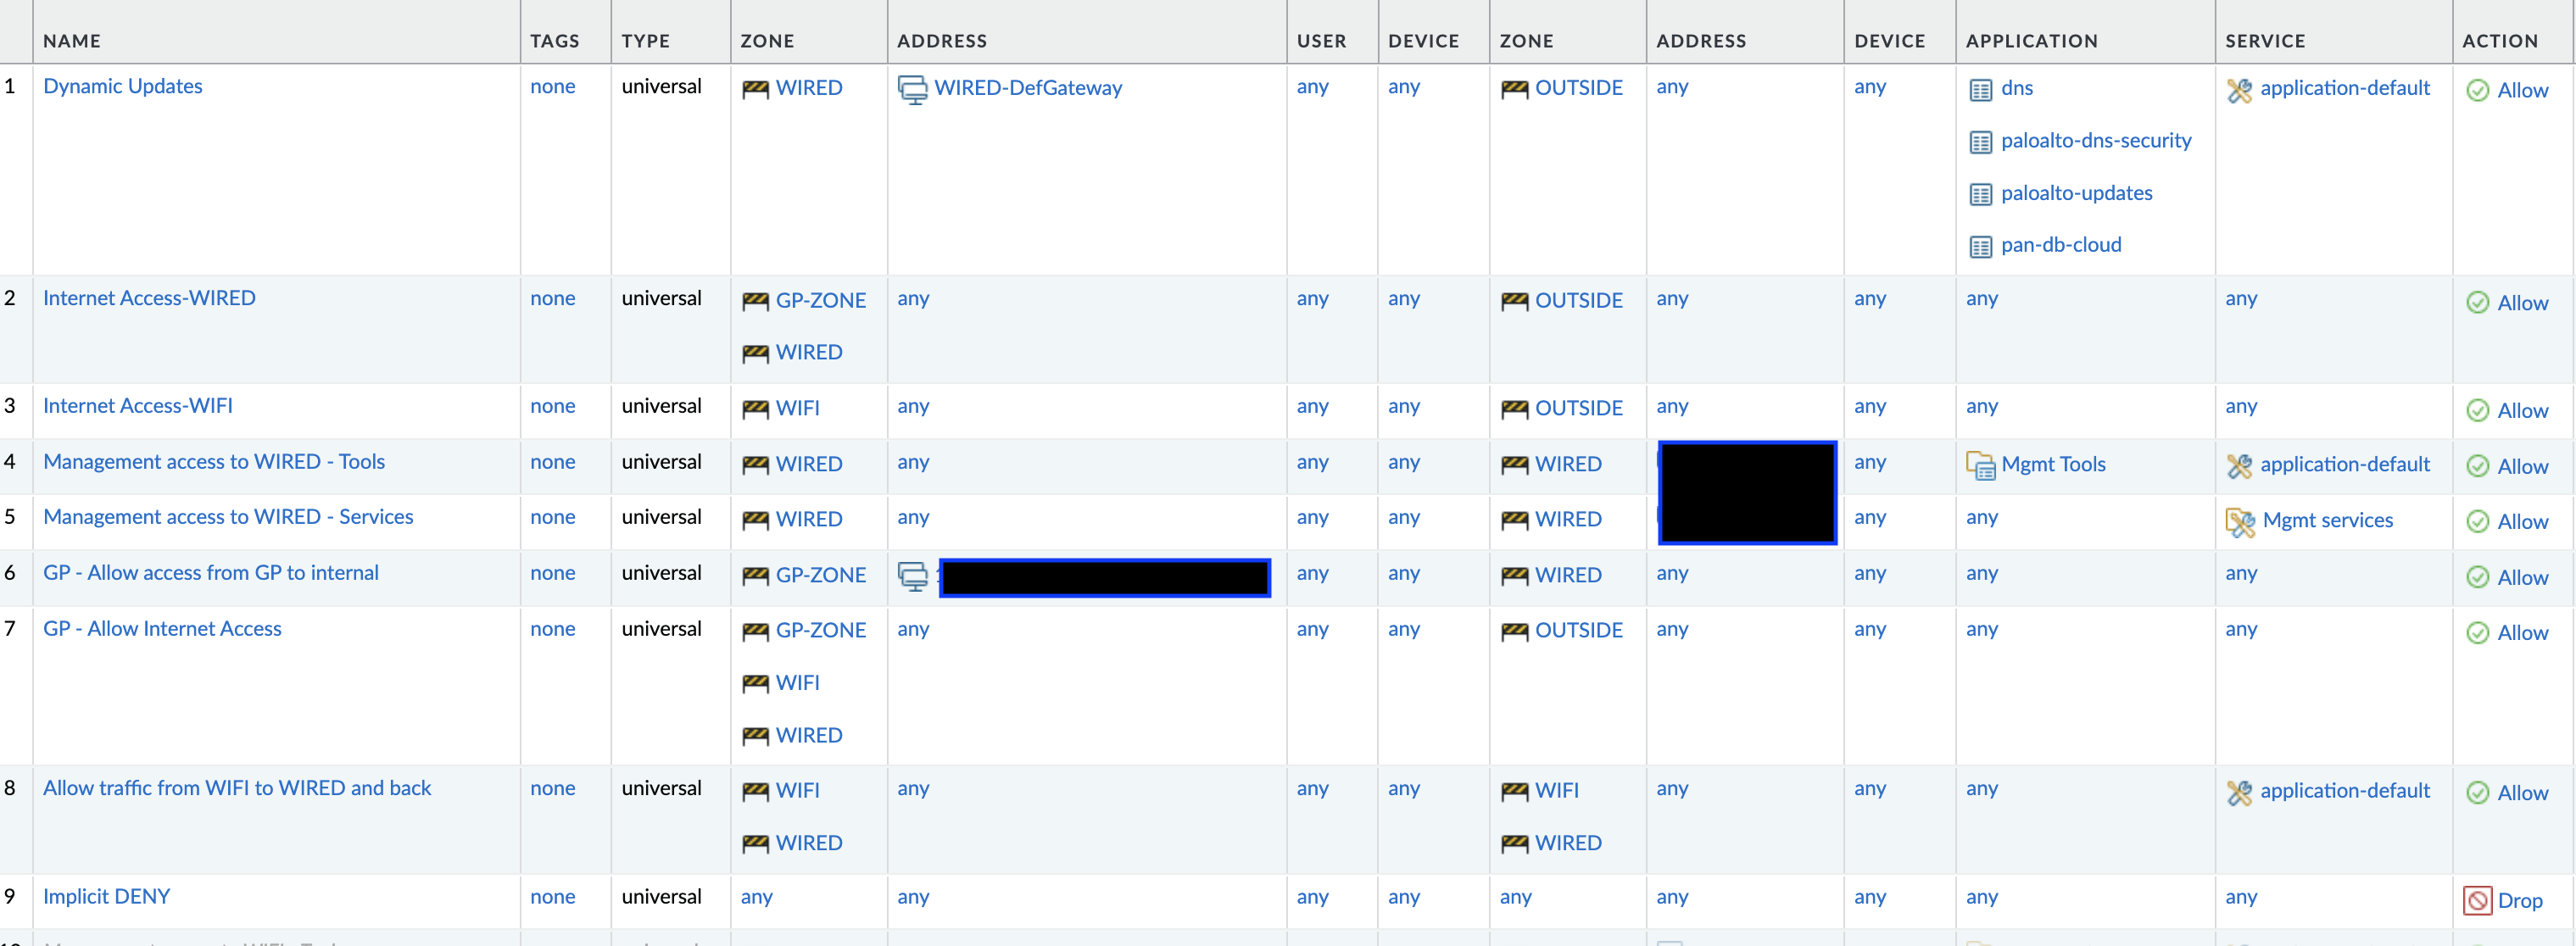This screenshot has width=2576, height=946.
Task: Click the ACTION column header
Action: click(x=2499, y=41)
